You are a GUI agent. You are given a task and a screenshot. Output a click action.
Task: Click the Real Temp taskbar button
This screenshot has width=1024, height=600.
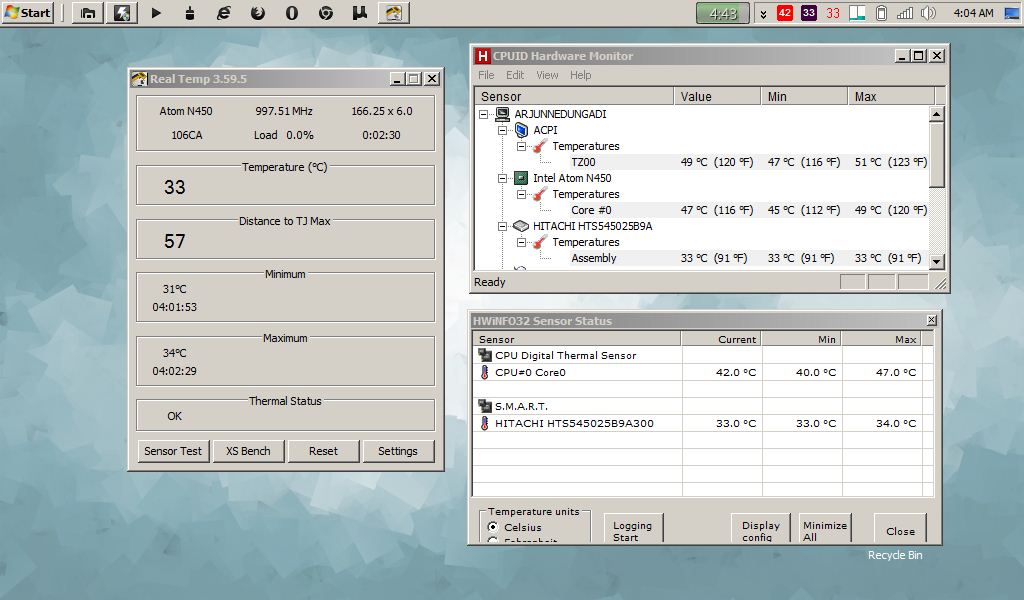point(393,13)
